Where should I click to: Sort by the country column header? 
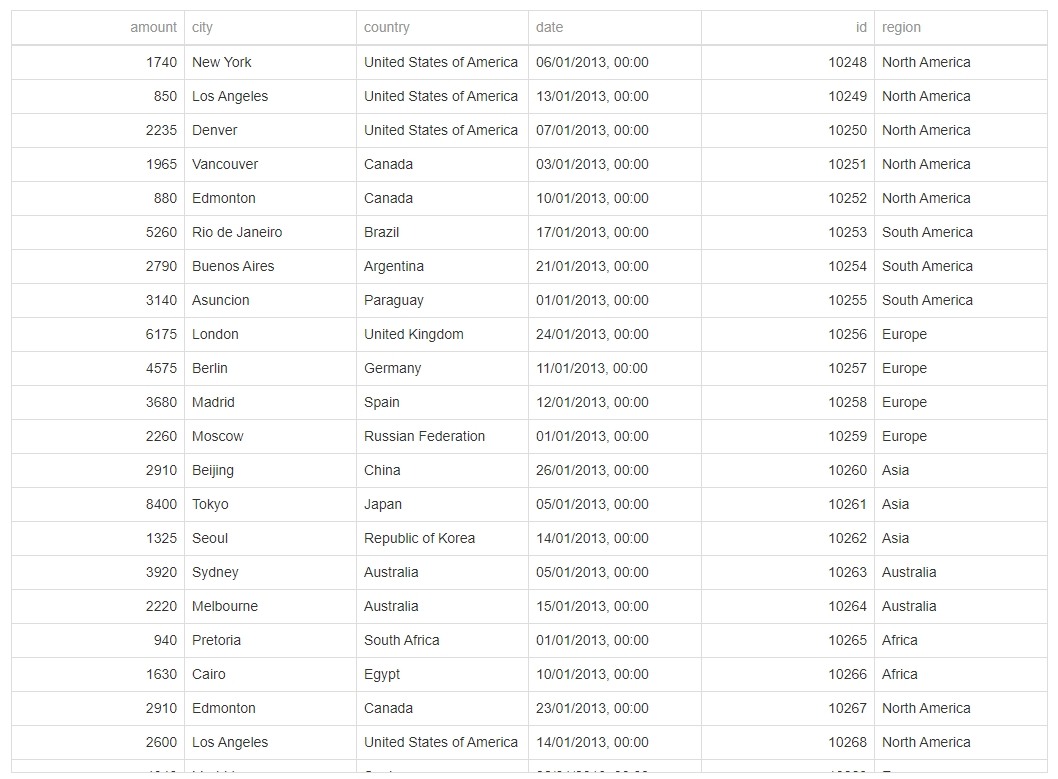[387, 28]
